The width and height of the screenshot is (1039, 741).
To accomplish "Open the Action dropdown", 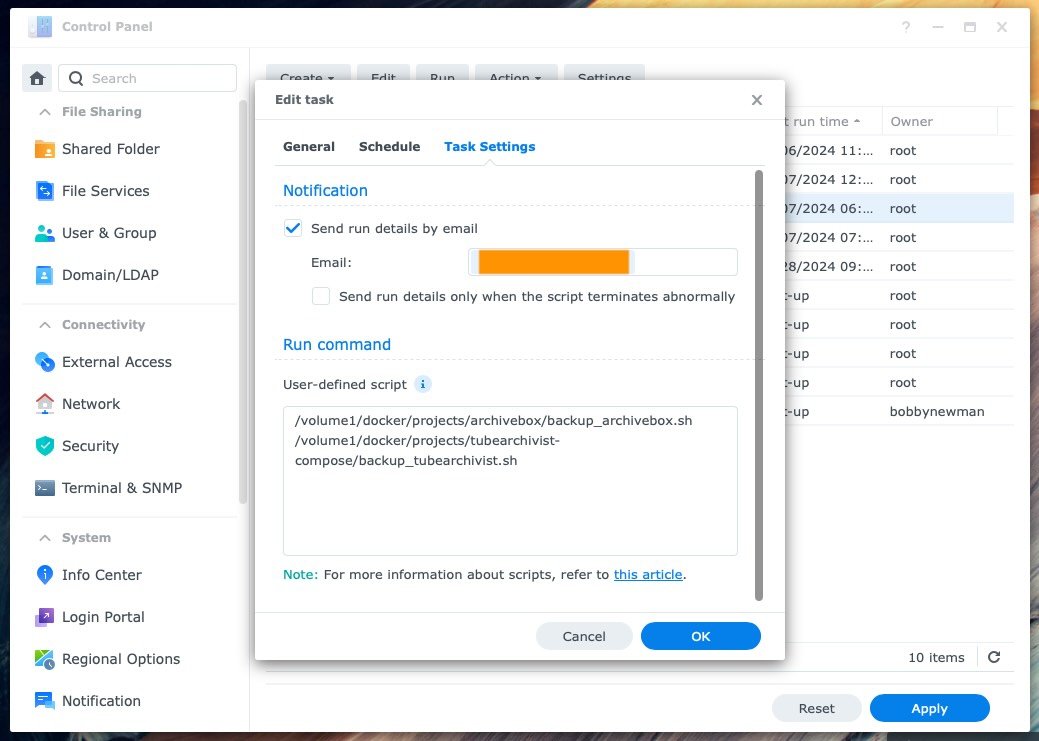I will pos(516,73).
